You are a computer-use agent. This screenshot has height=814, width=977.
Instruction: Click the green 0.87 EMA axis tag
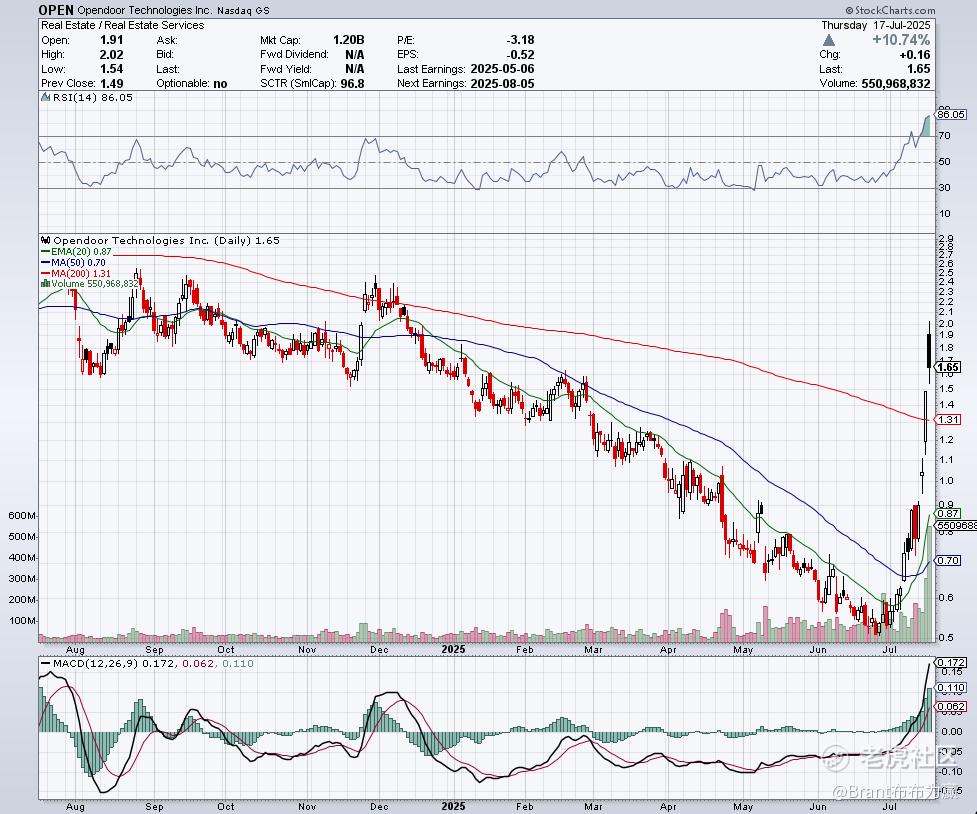coord(948,513)
